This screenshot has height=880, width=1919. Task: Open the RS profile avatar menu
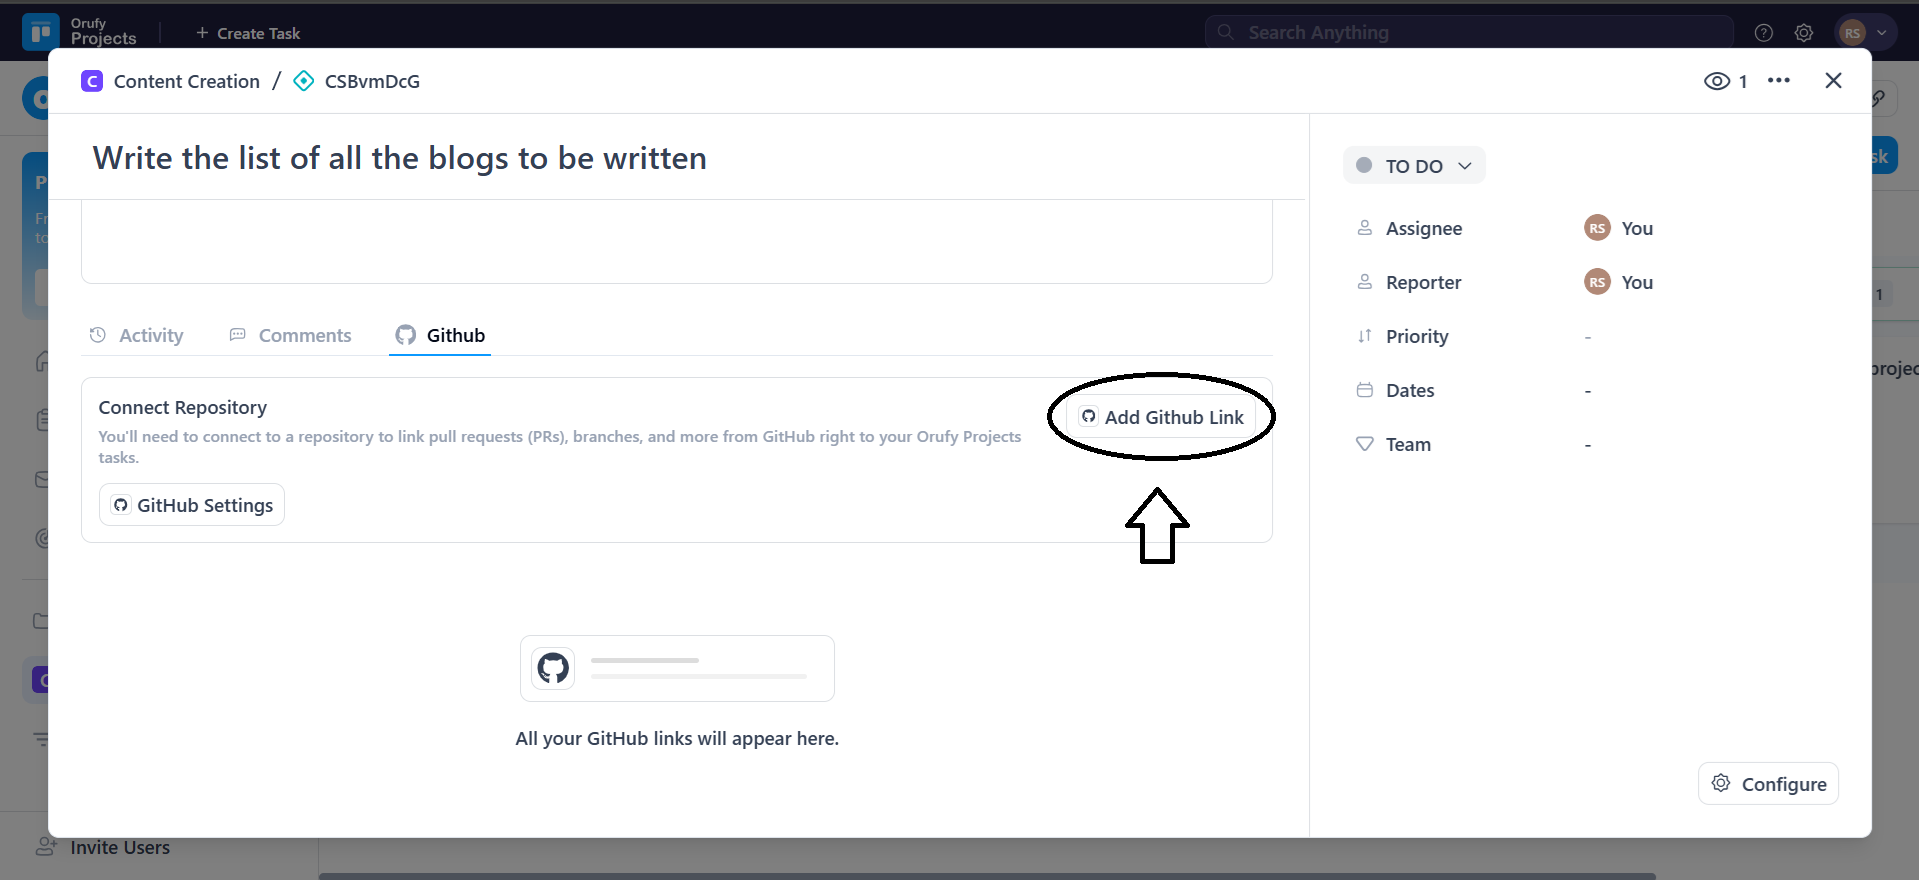click(1865, 33)
